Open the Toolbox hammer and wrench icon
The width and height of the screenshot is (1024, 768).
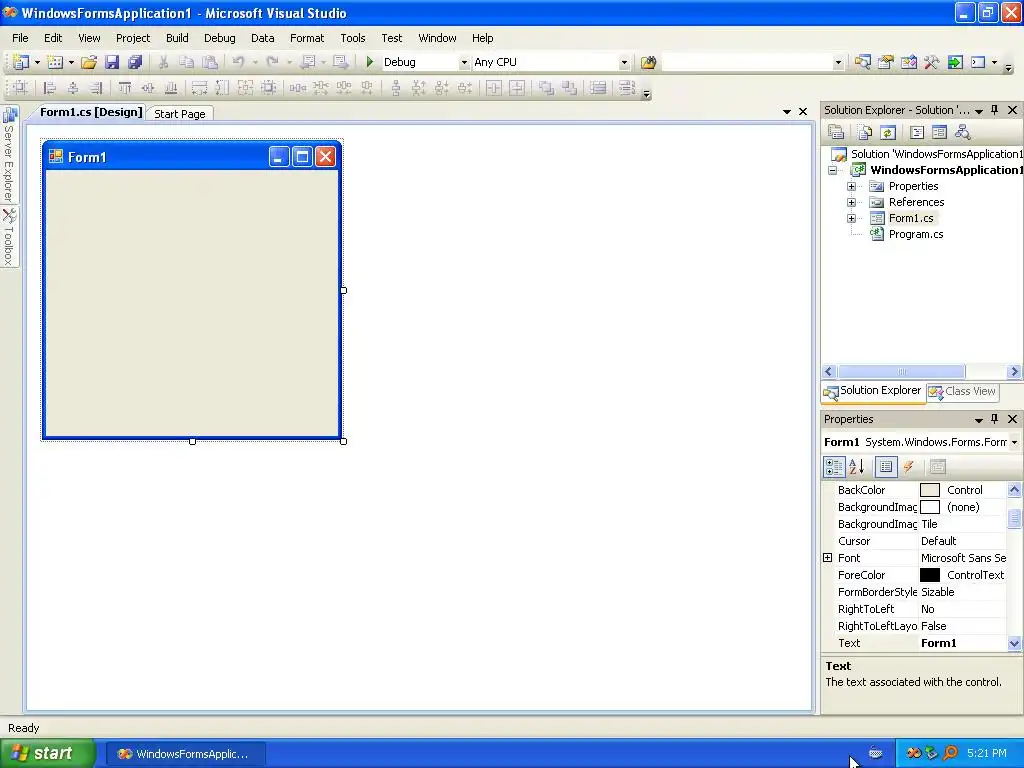(x=931, y=62)
